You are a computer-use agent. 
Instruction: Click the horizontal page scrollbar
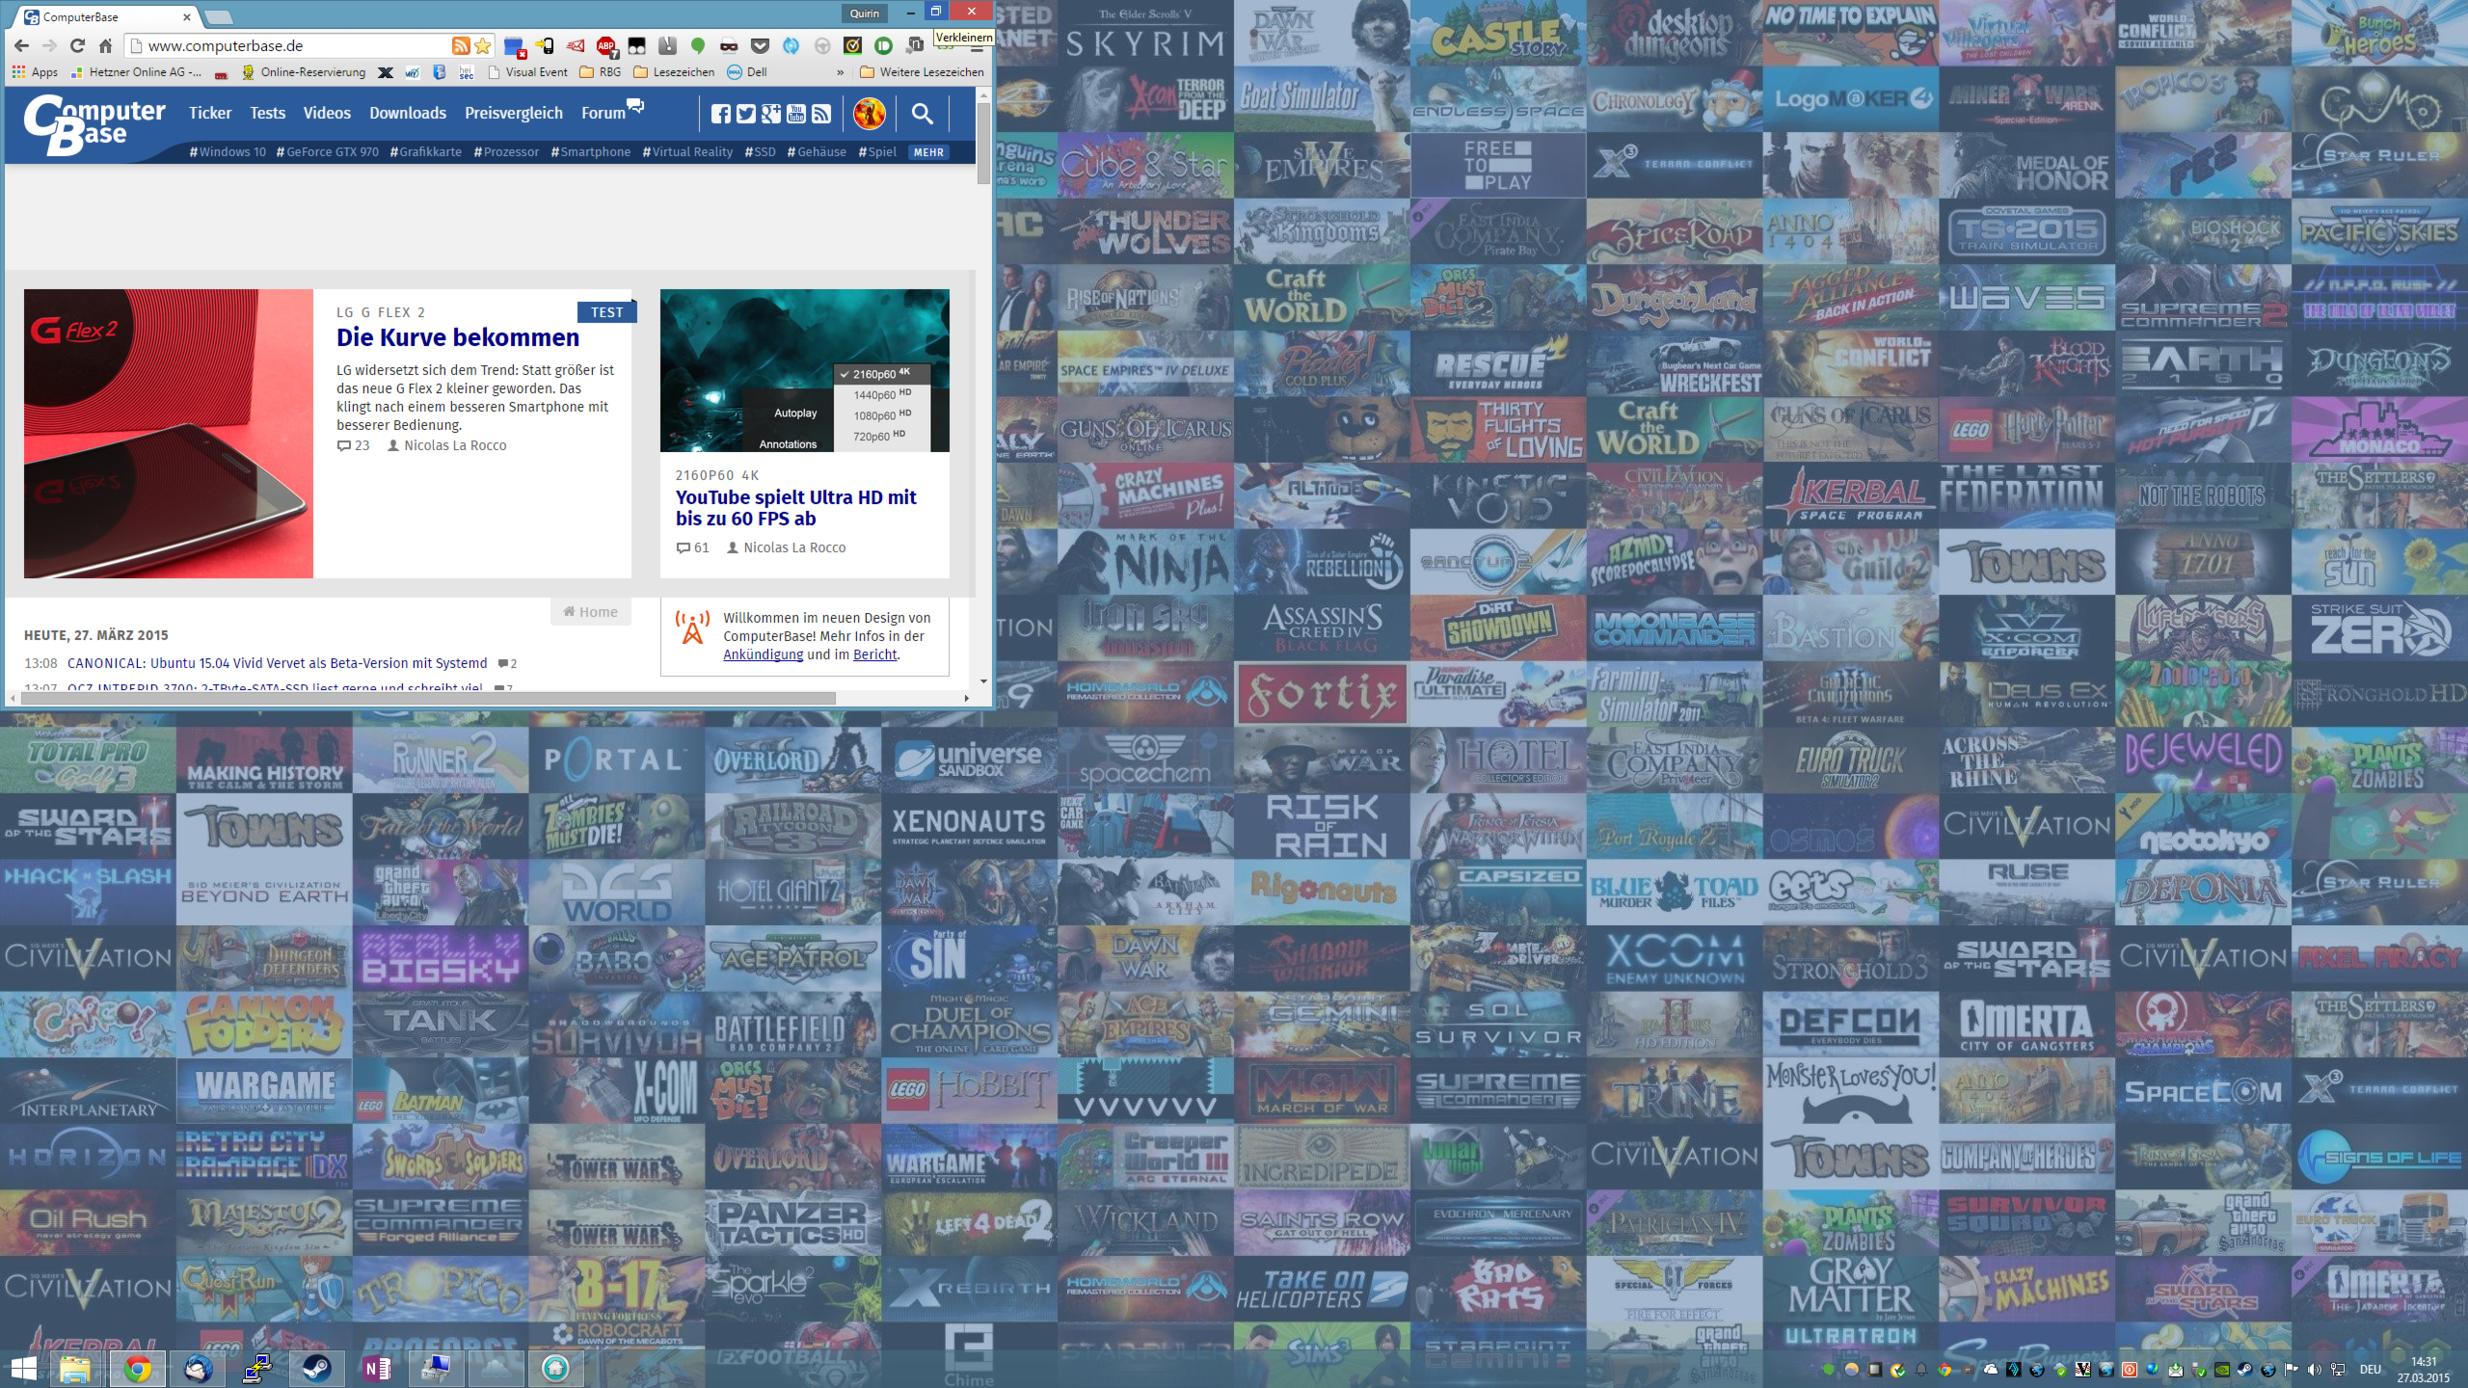pyautogui.click(x=430, y=698)
